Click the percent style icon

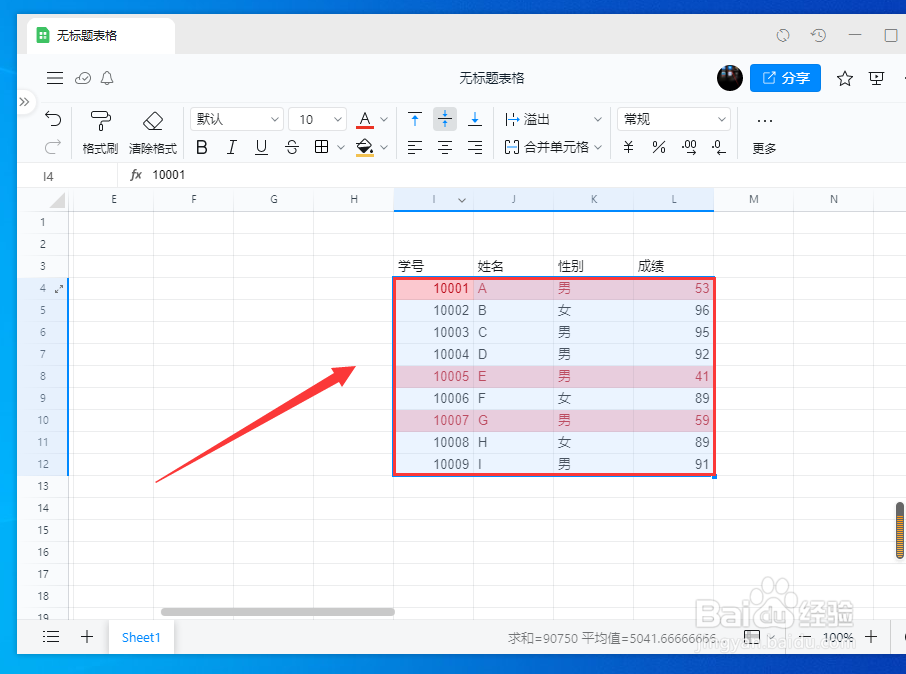point(657,147)
